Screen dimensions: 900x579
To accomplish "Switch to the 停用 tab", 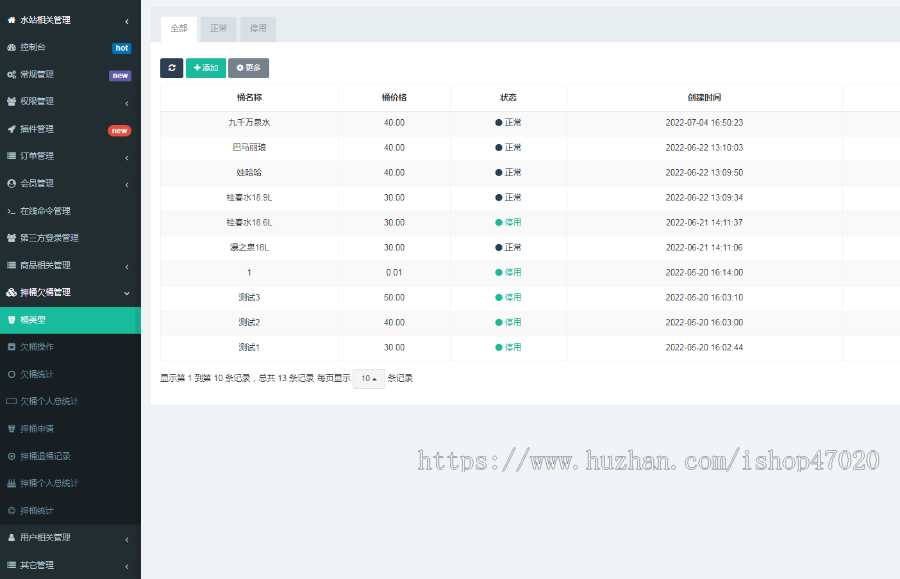I will pos(258,29).
